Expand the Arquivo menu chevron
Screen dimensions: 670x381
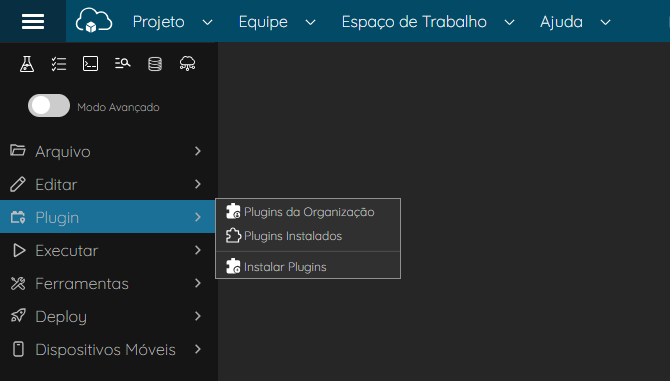click(x=197, y=151)
